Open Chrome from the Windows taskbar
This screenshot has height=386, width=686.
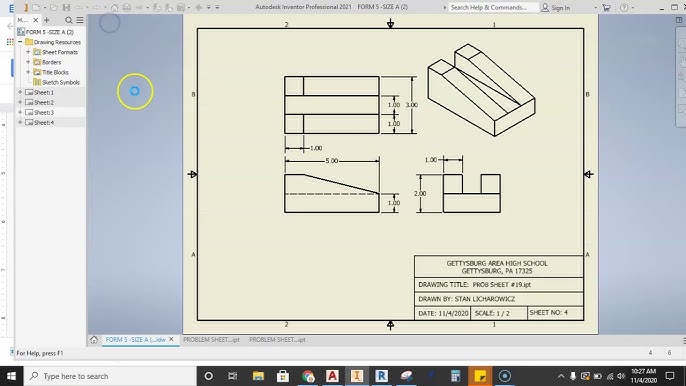point(308,376)
